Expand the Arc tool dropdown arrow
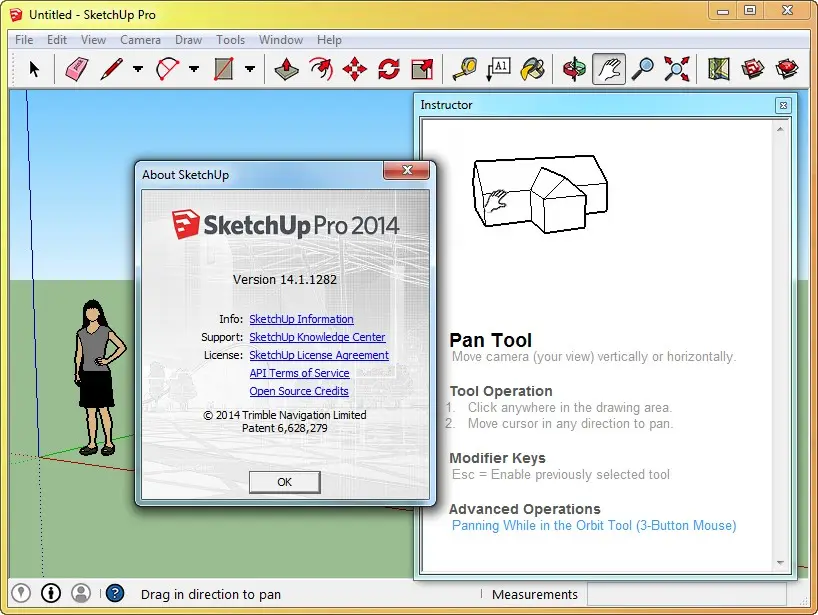818x615 pixels. click(194, 69)
